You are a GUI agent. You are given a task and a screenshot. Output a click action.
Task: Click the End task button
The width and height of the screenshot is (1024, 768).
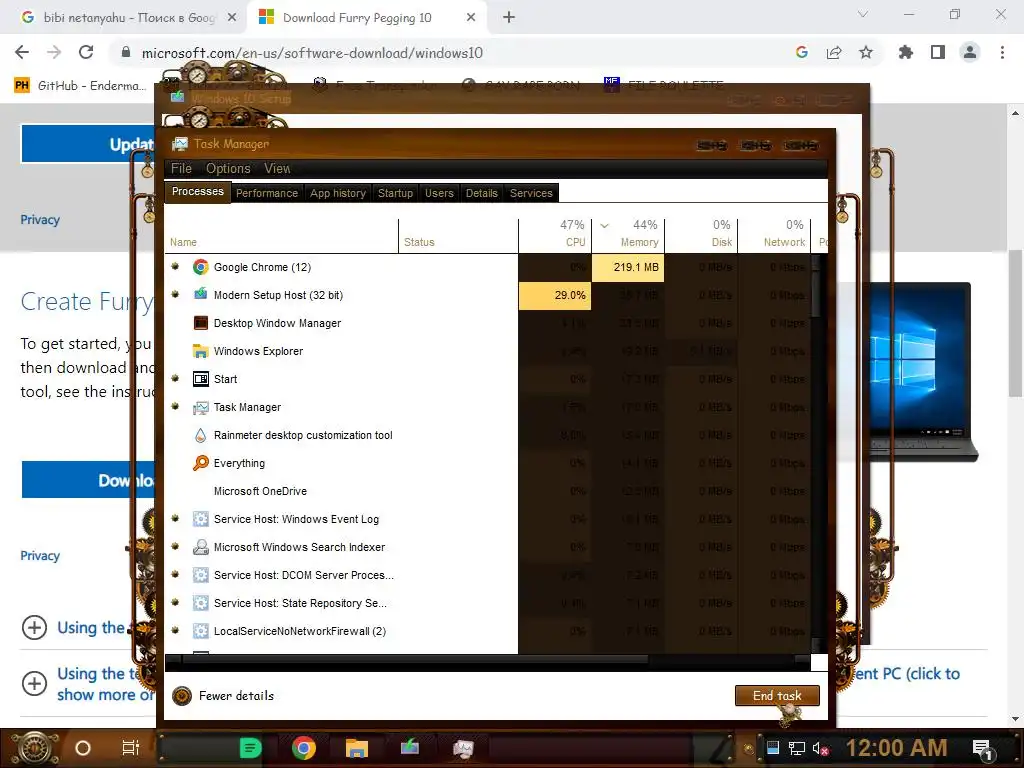coord(777,696)
